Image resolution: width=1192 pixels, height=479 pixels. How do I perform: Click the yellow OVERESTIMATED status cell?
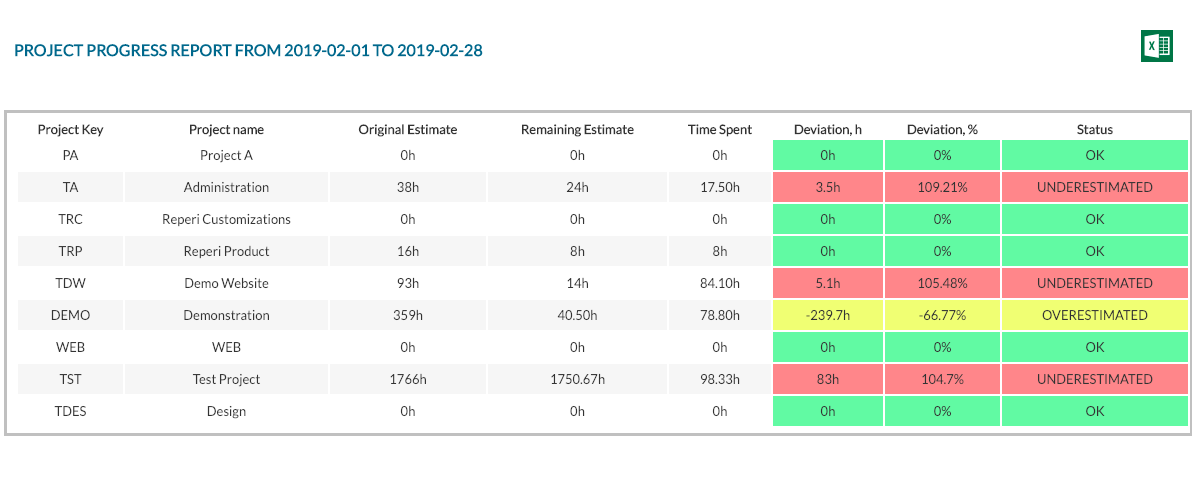[x=1094, y=315]
